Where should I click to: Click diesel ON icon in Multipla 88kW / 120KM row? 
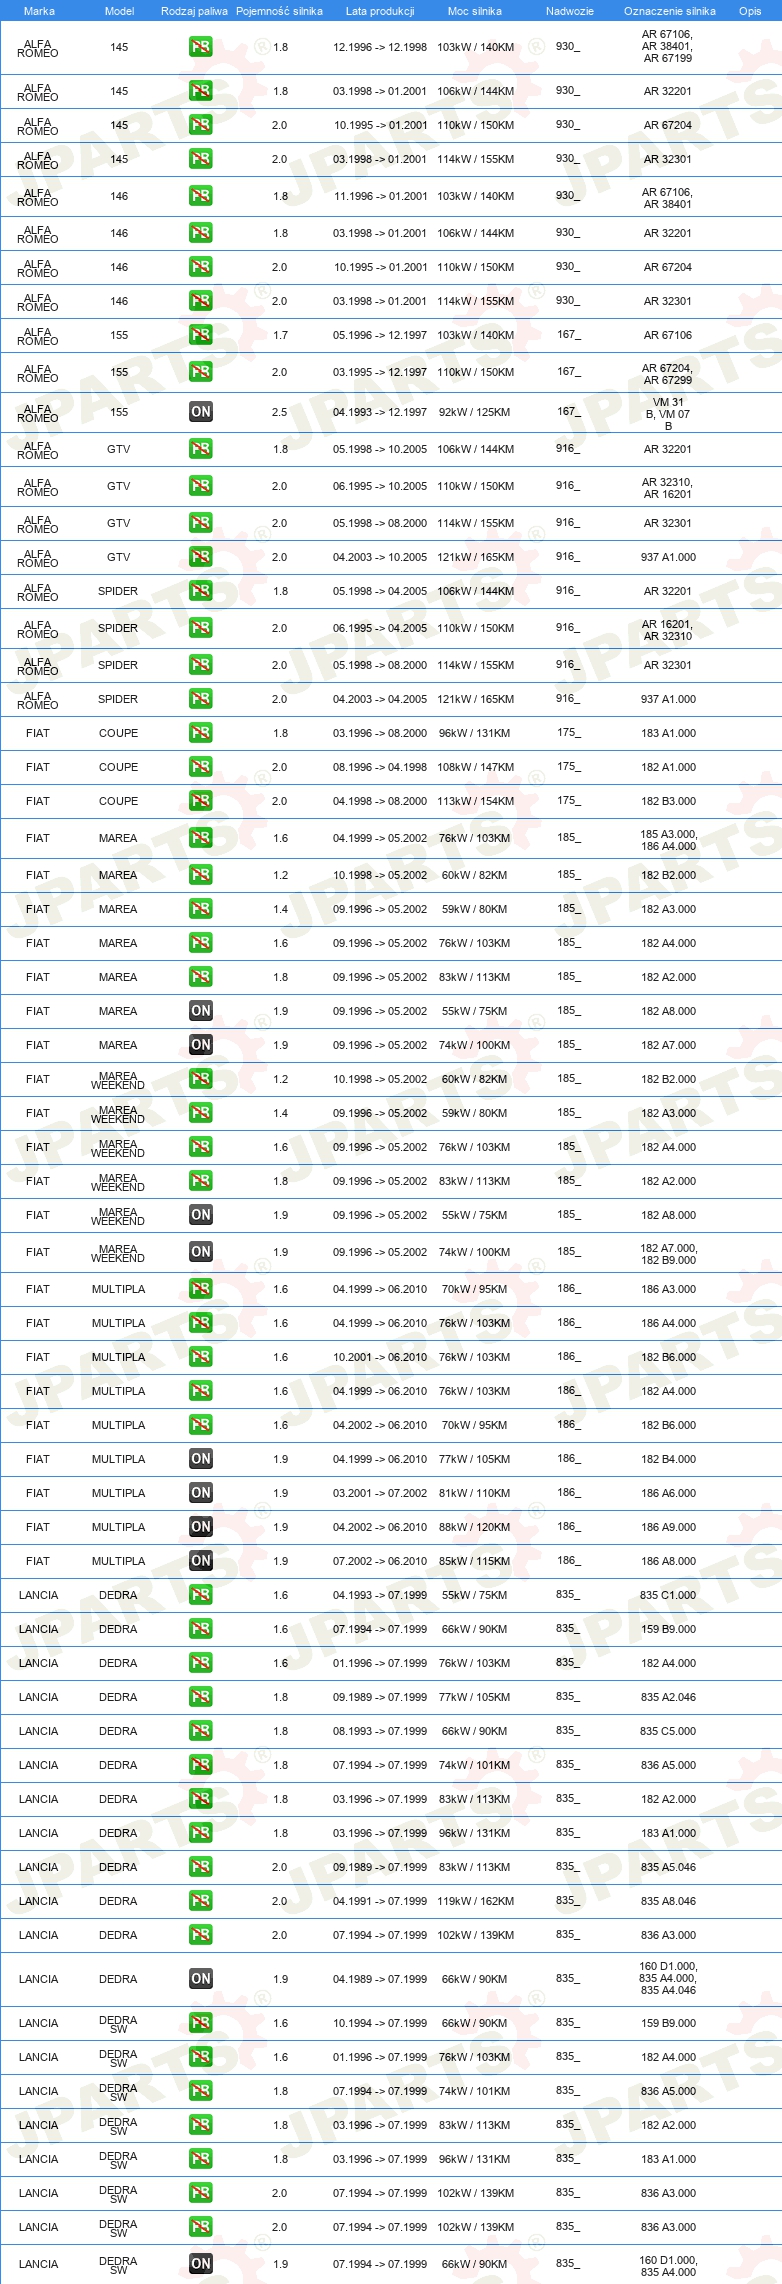pyautogui.click(x=201, y=1527)
